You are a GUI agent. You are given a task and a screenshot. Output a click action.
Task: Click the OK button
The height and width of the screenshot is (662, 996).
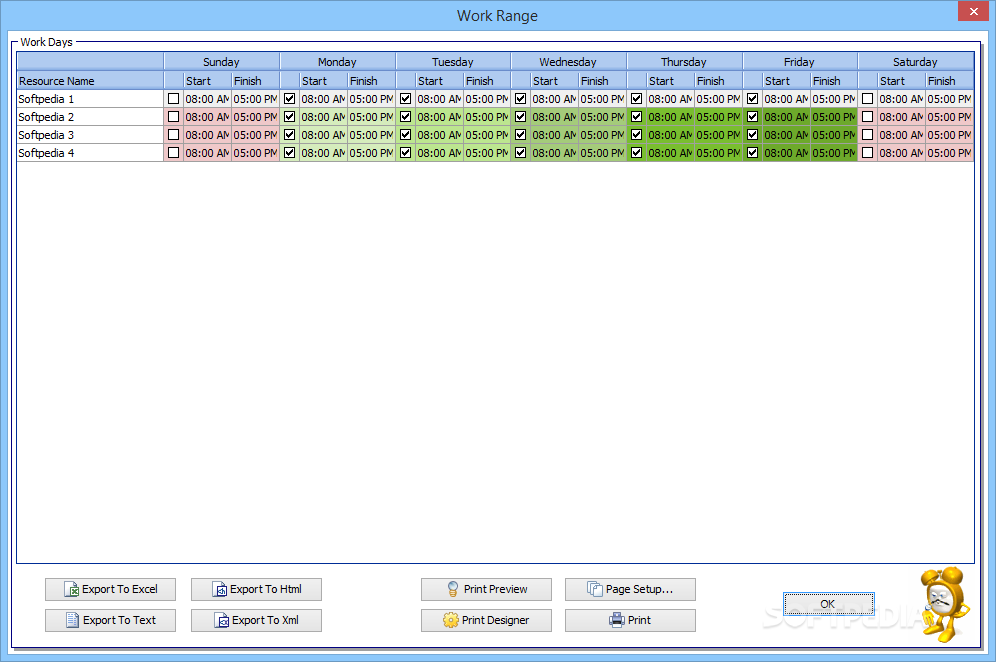click(828, 604)
